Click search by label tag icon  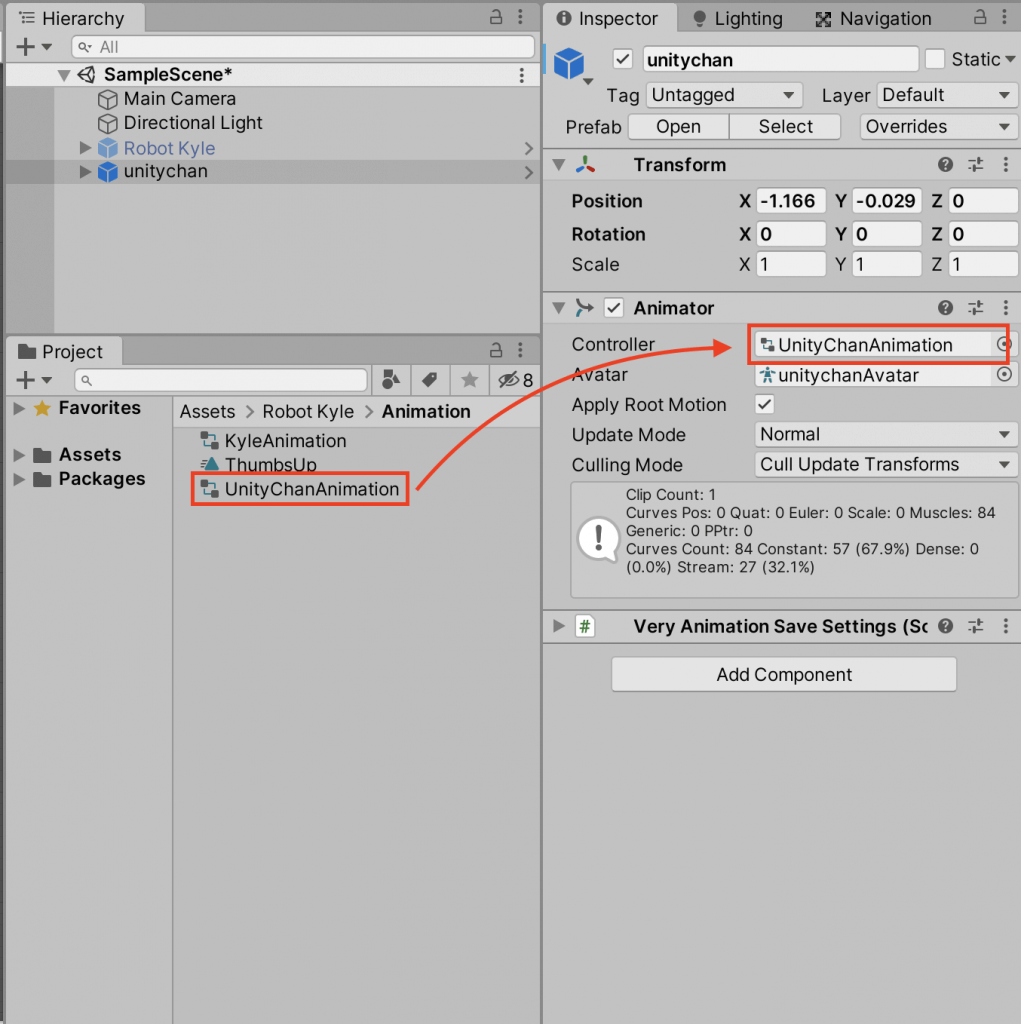429,380
